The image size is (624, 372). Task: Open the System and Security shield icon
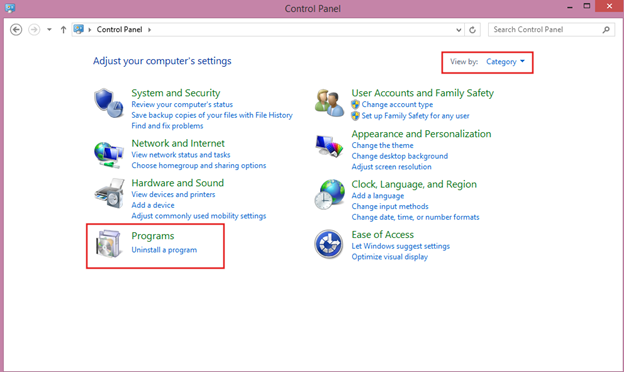[109, 103]
